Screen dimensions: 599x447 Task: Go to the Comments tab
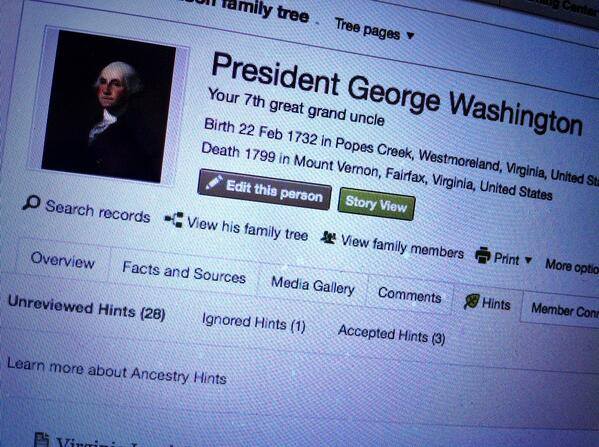tap(410, 295)
